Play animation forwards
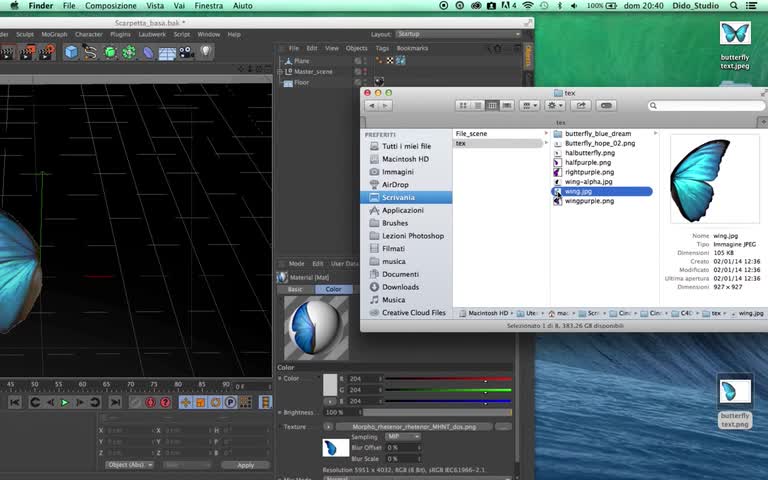Viewport: 768px width, 480px height. coord(65,403)
